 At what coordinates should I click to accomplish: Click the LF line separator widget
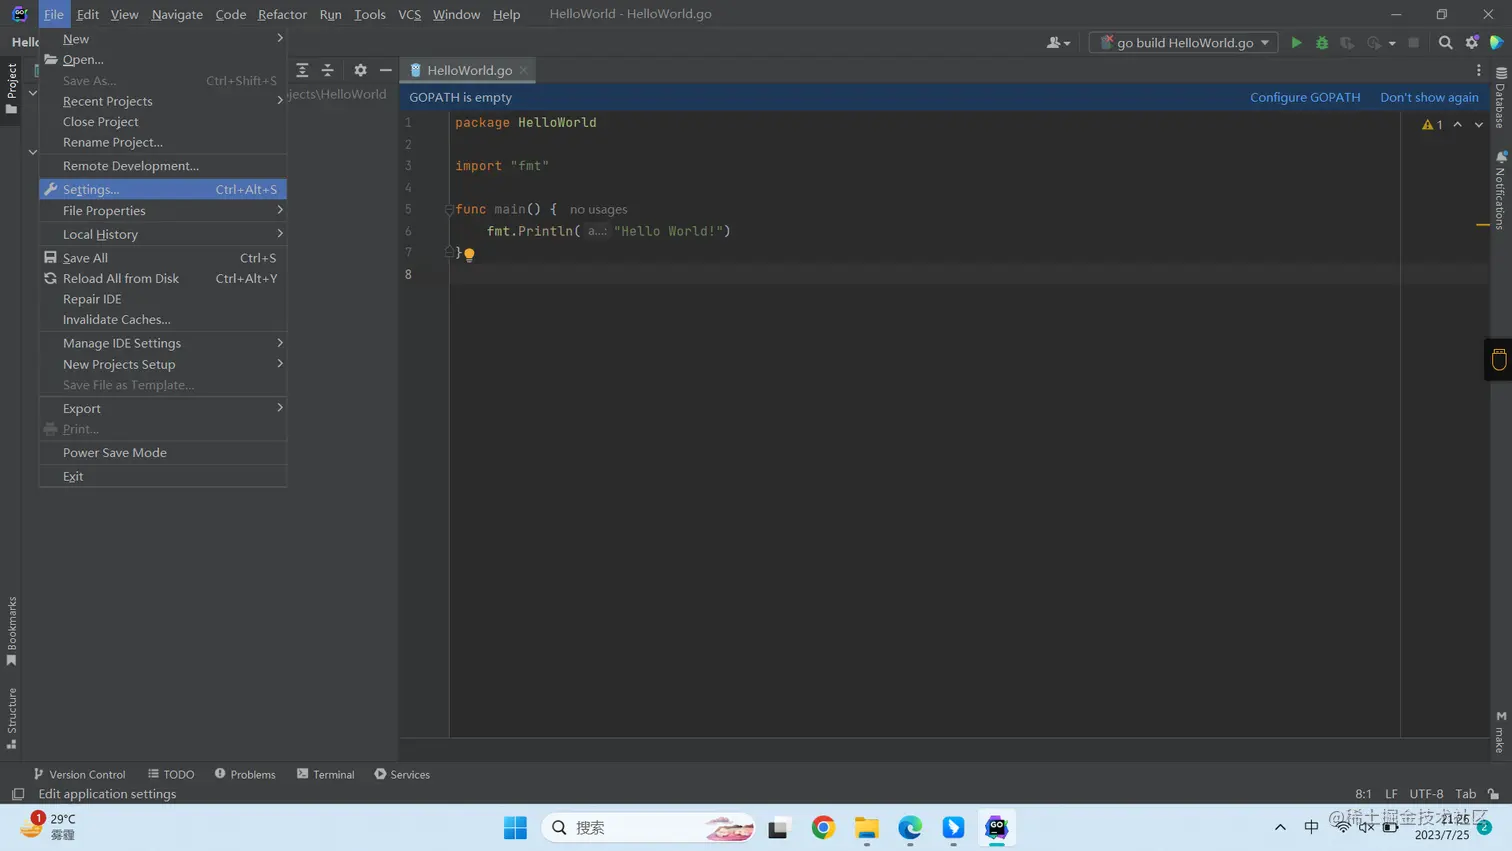(1391, 794)
